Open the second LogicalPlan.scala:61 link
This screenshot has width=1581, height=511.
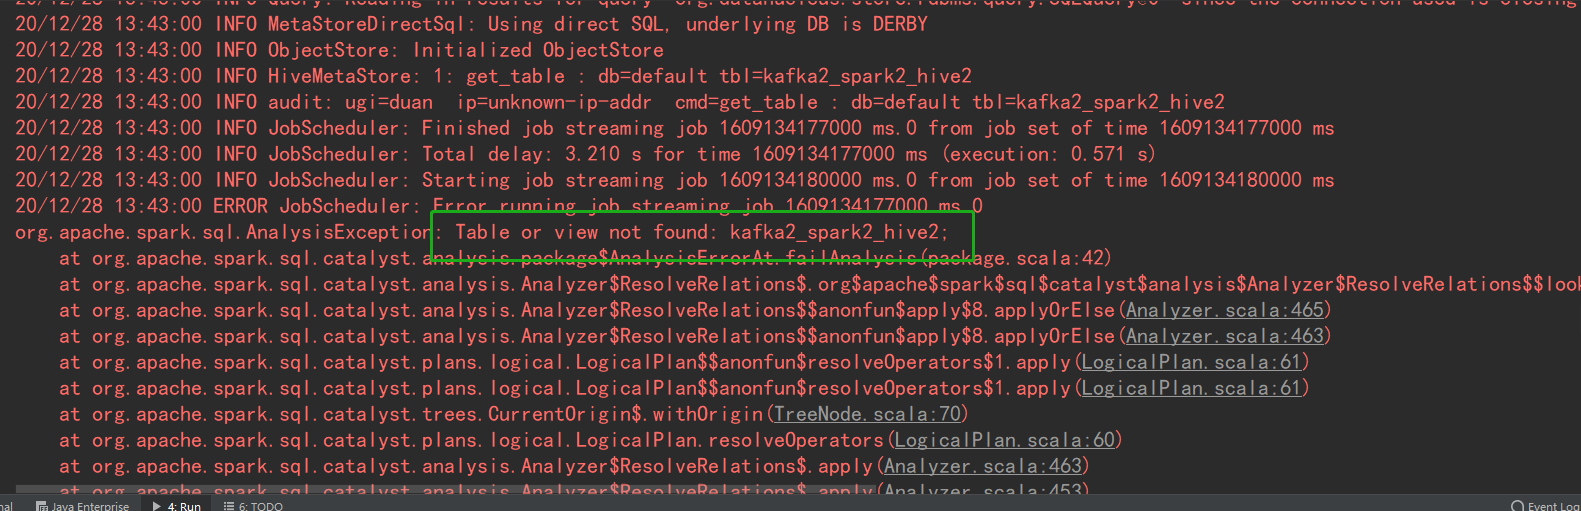[x=1192, y=388]
